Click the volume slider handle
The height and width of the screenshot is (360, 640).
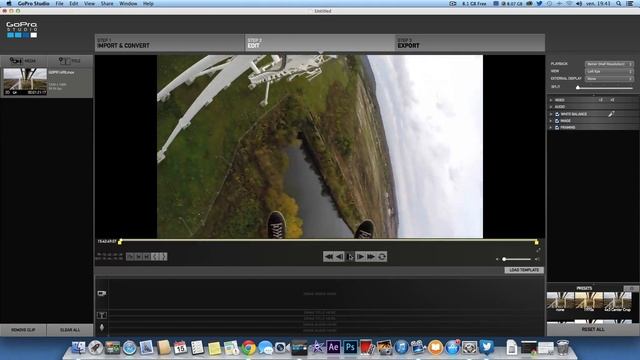[504, 259]
